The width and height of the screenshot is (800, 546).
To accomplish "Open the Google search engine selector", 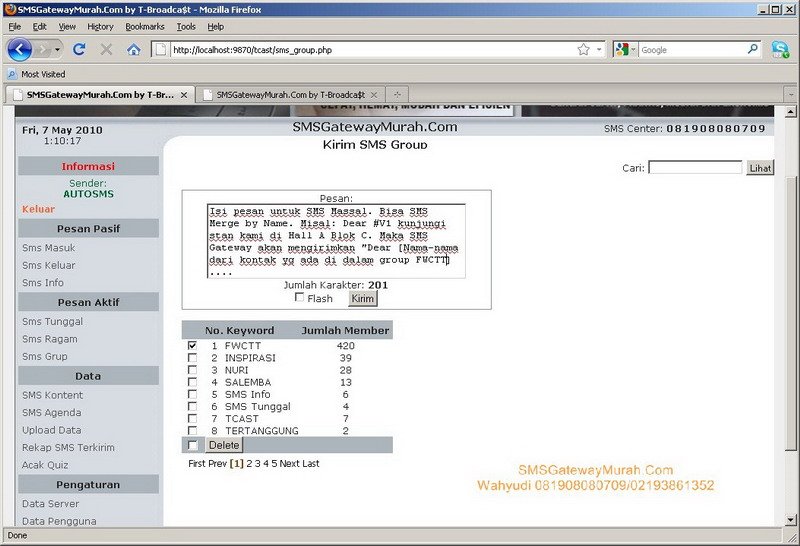I will [625, 49].
